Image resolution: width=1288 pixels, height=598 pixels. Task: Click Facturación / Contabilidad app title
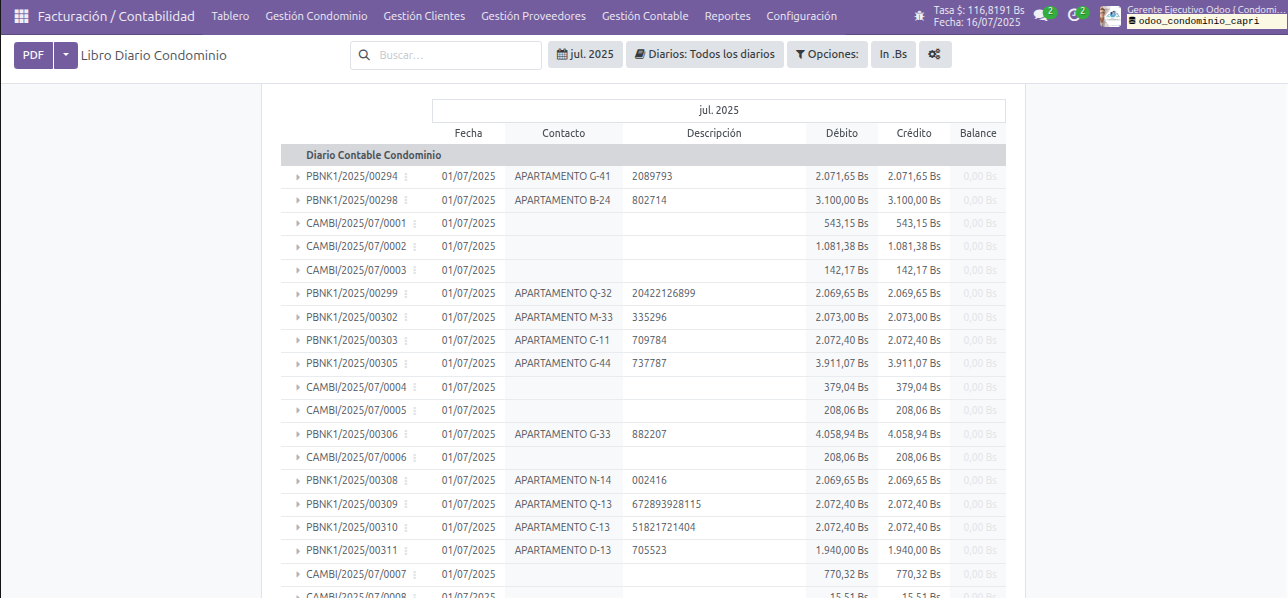point(116,16)
